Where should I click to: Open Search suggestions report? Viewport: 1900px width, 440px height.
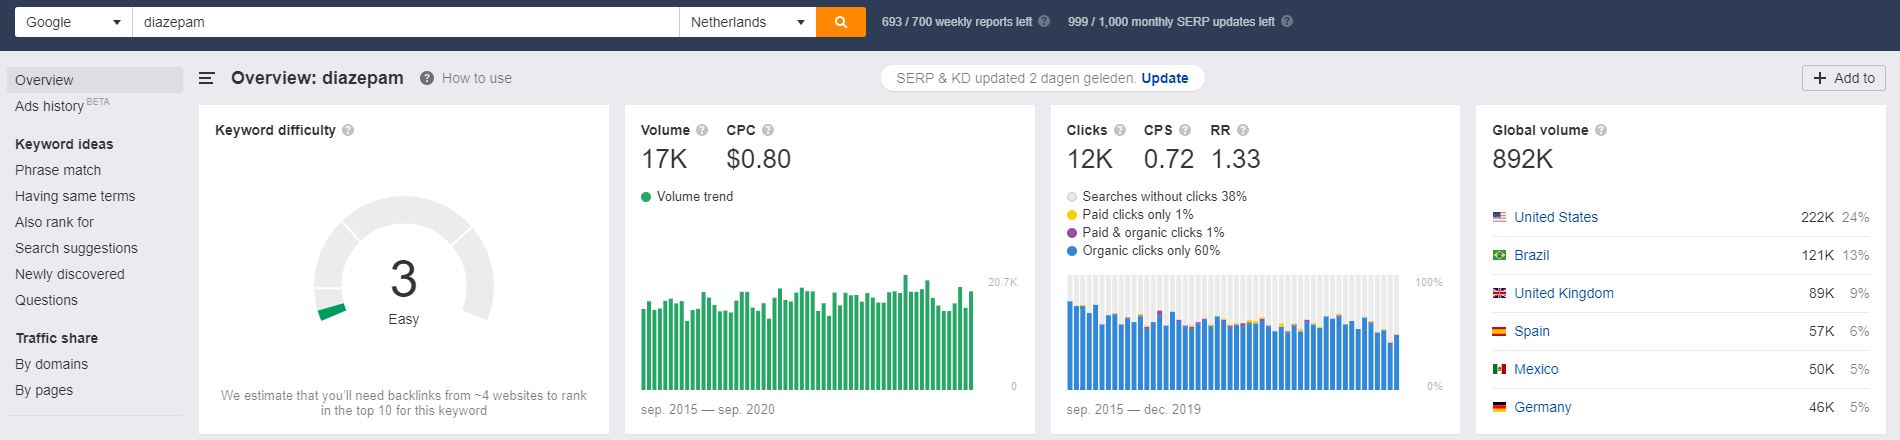click(76, 248)
